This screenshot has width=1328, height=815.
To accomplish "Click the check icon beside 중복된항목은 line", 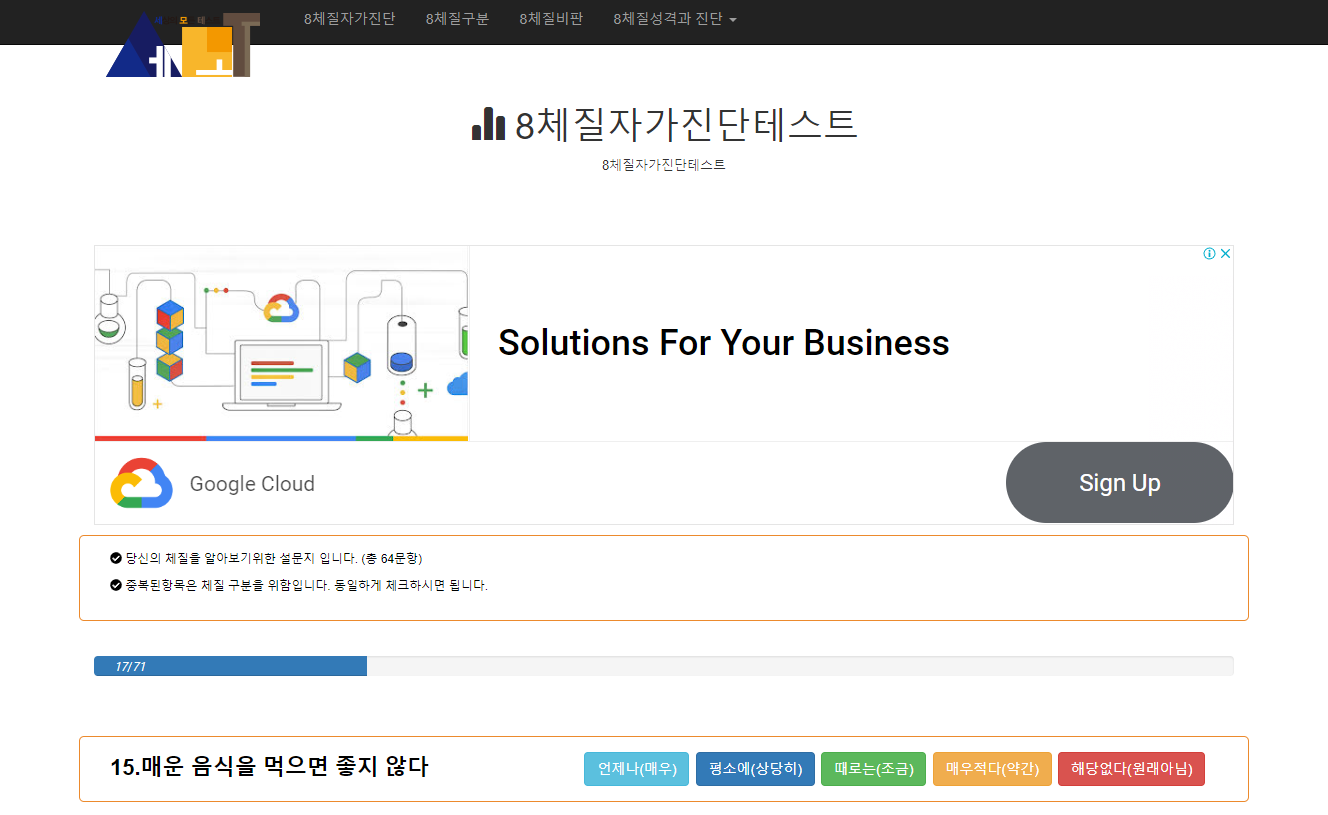I will tap(116, 585).
